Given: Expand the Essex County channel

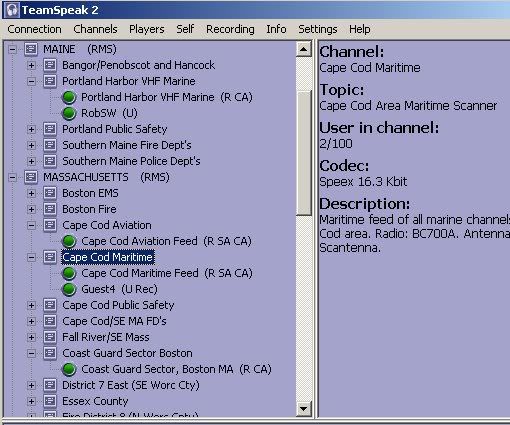Looking at the screenshot, I should pyautogui.click(x=31, y=401).
